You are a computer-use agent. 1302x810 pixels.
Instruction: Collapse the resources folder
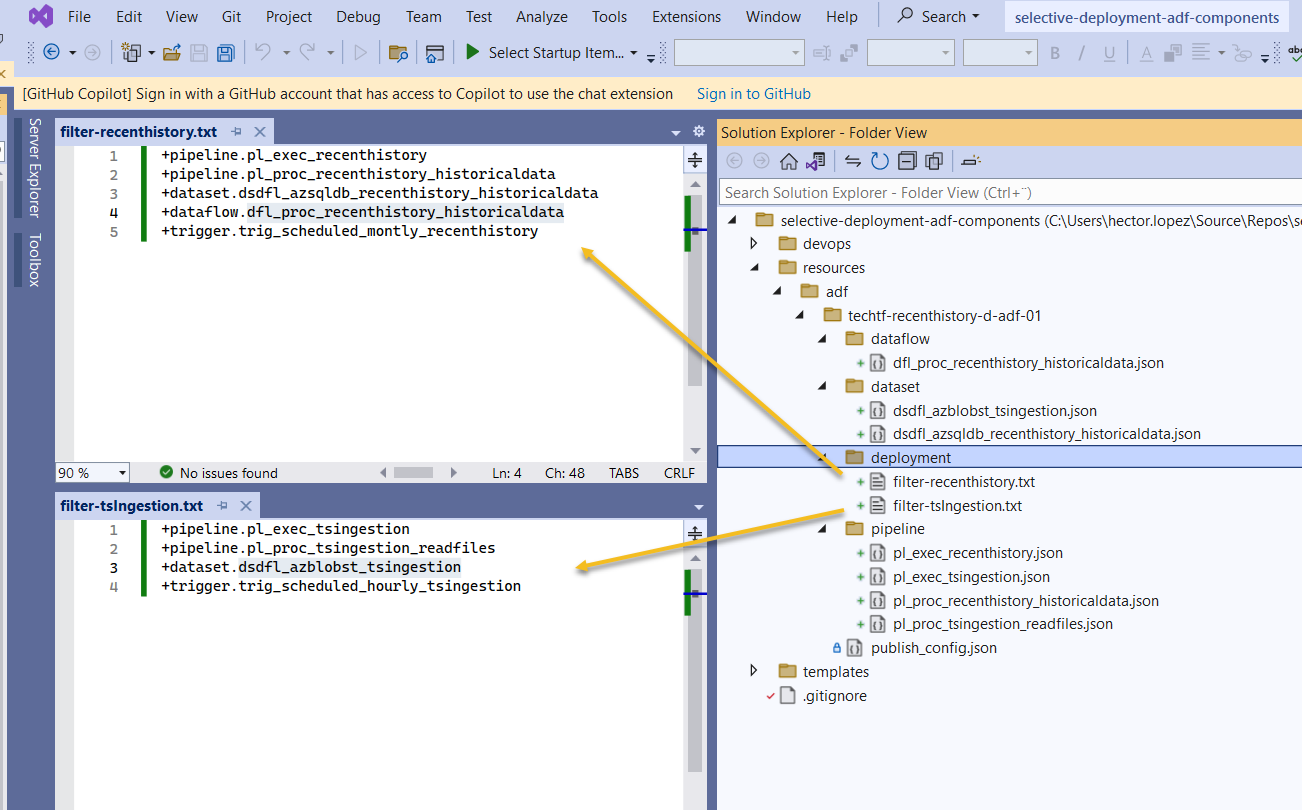754,268
